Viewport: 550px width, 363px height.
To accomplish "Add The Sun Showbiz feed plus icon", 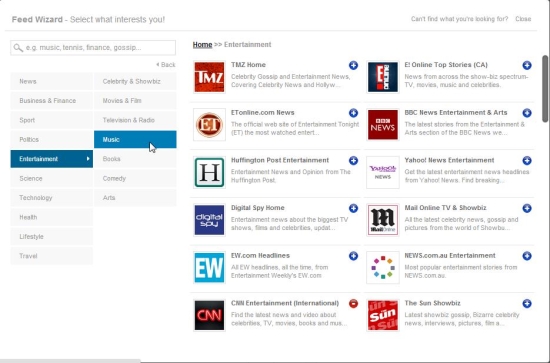I will [x=527, y=304].
